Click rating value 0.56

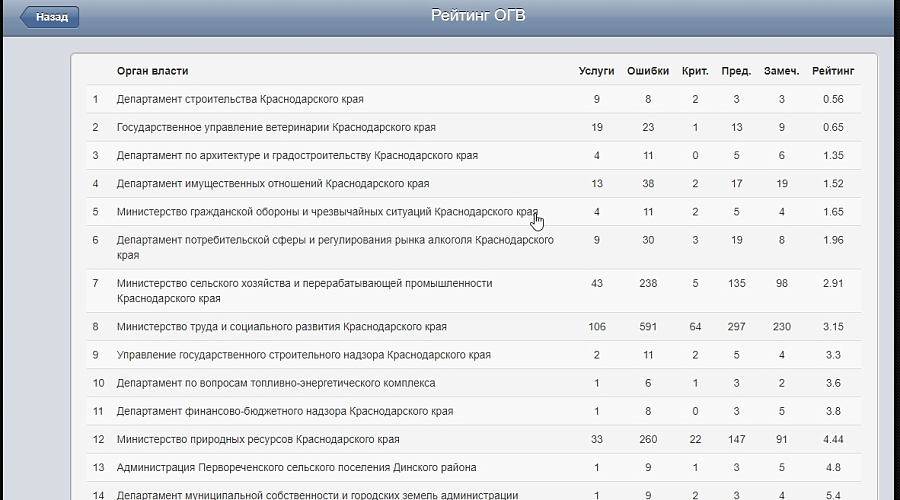pos(833,99)
